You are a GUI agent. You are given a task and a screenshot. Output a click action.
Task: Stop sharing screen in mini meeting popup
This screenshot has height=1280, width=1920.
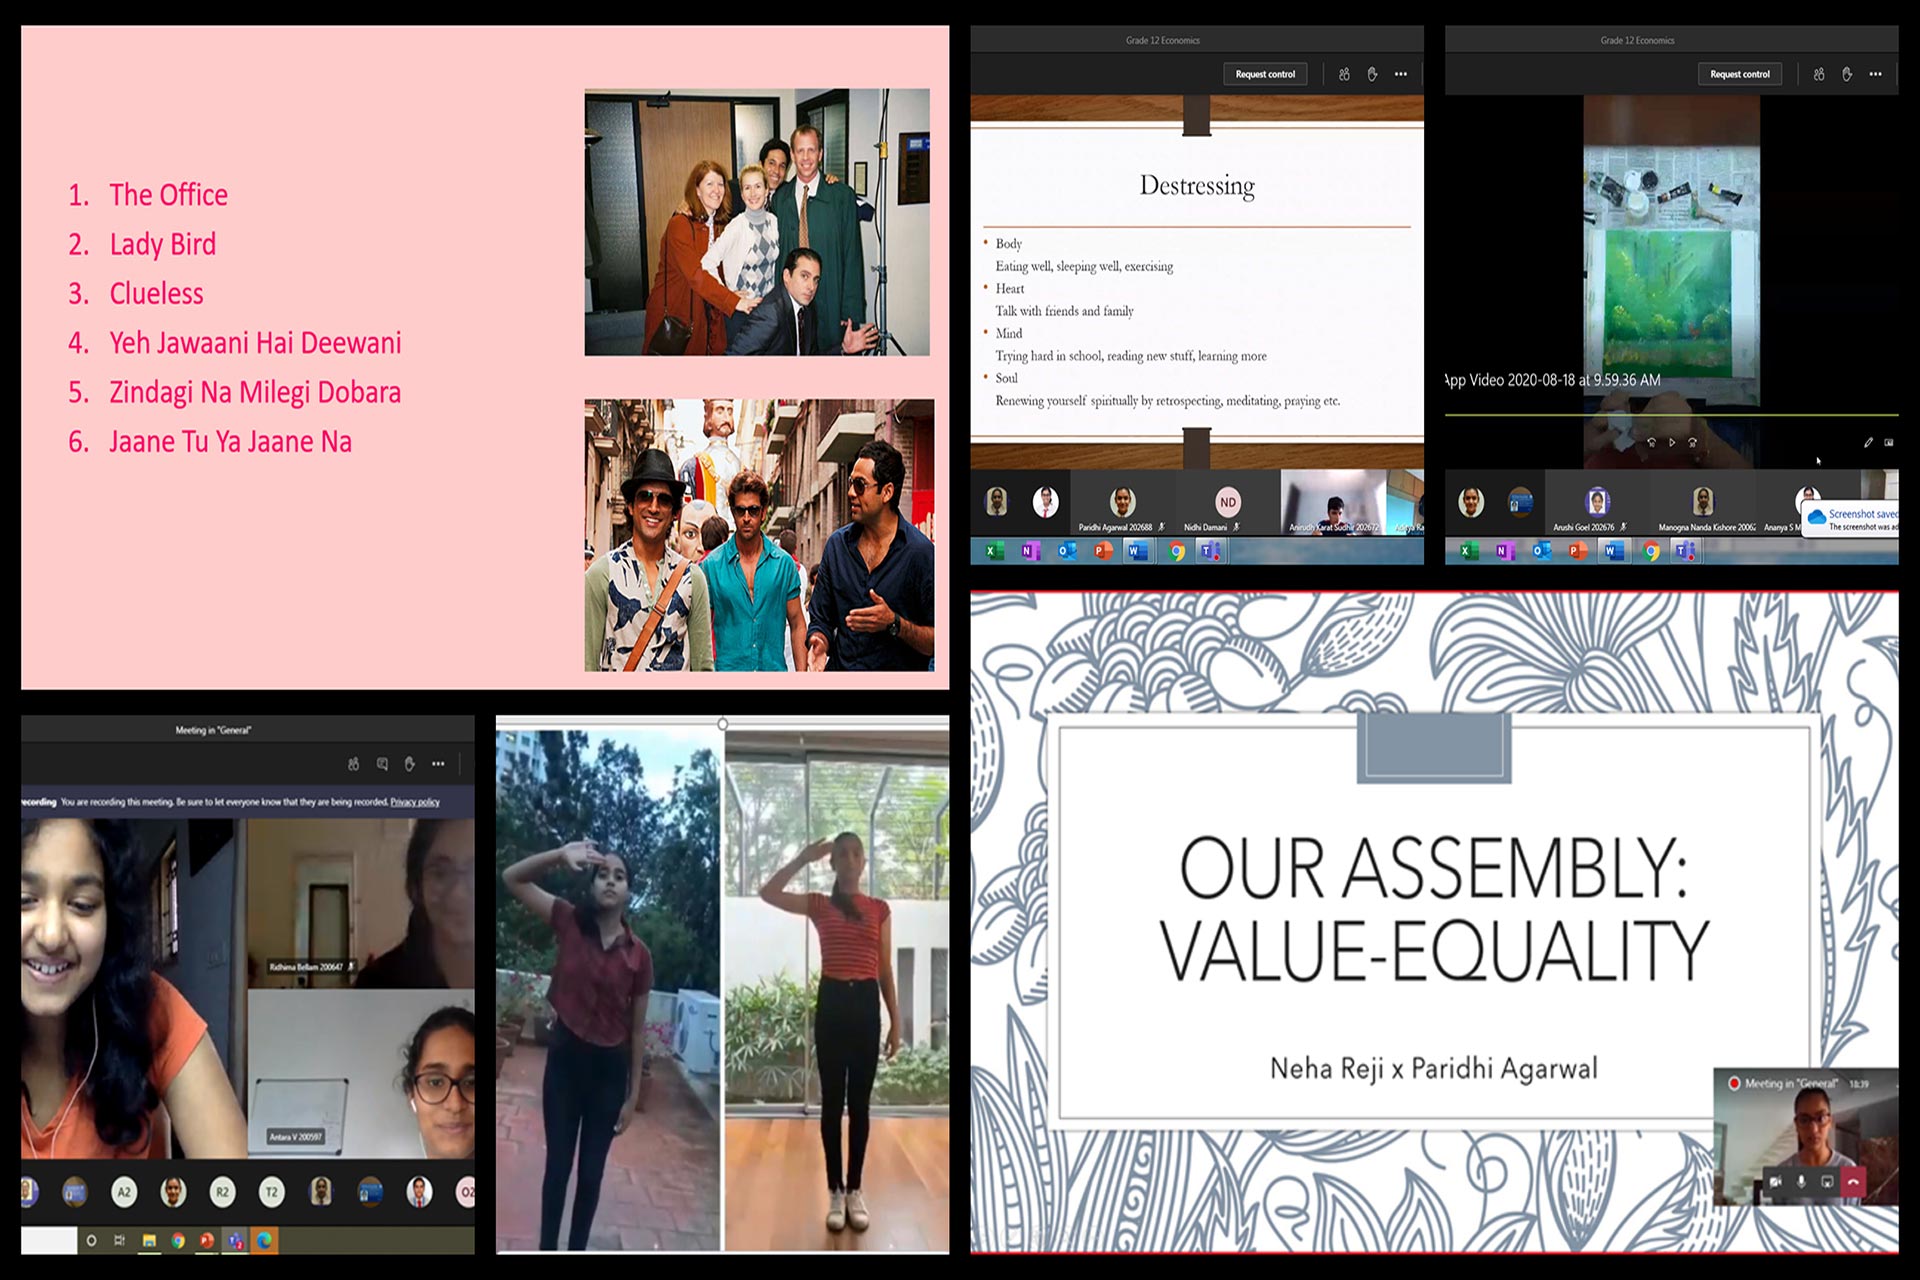[1827, 1182]
